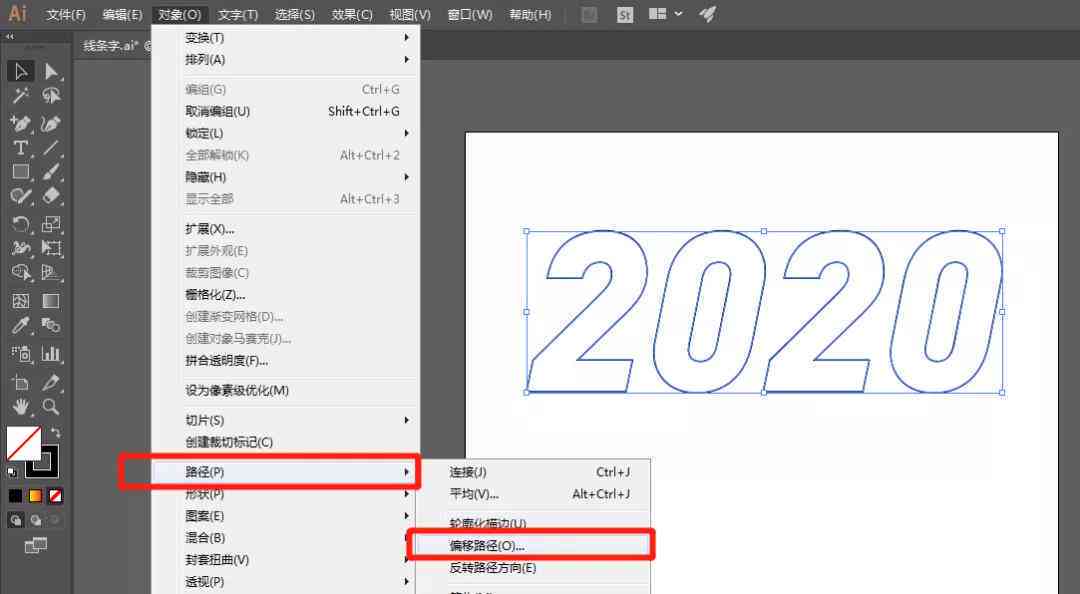Open the 效果(C) menu
The width and height of the screenshot is (1080, 594).
(352, 14)
